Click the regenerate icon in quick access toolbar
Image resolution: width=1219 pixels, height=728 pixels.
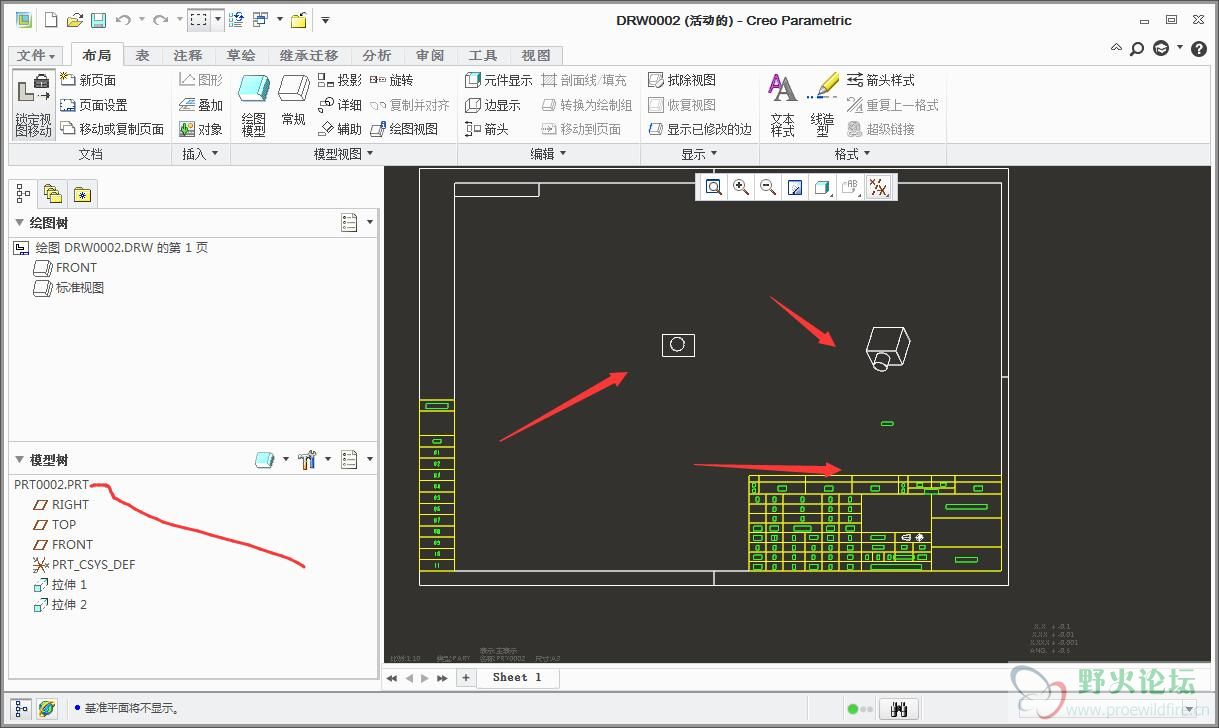pos(237,19)
